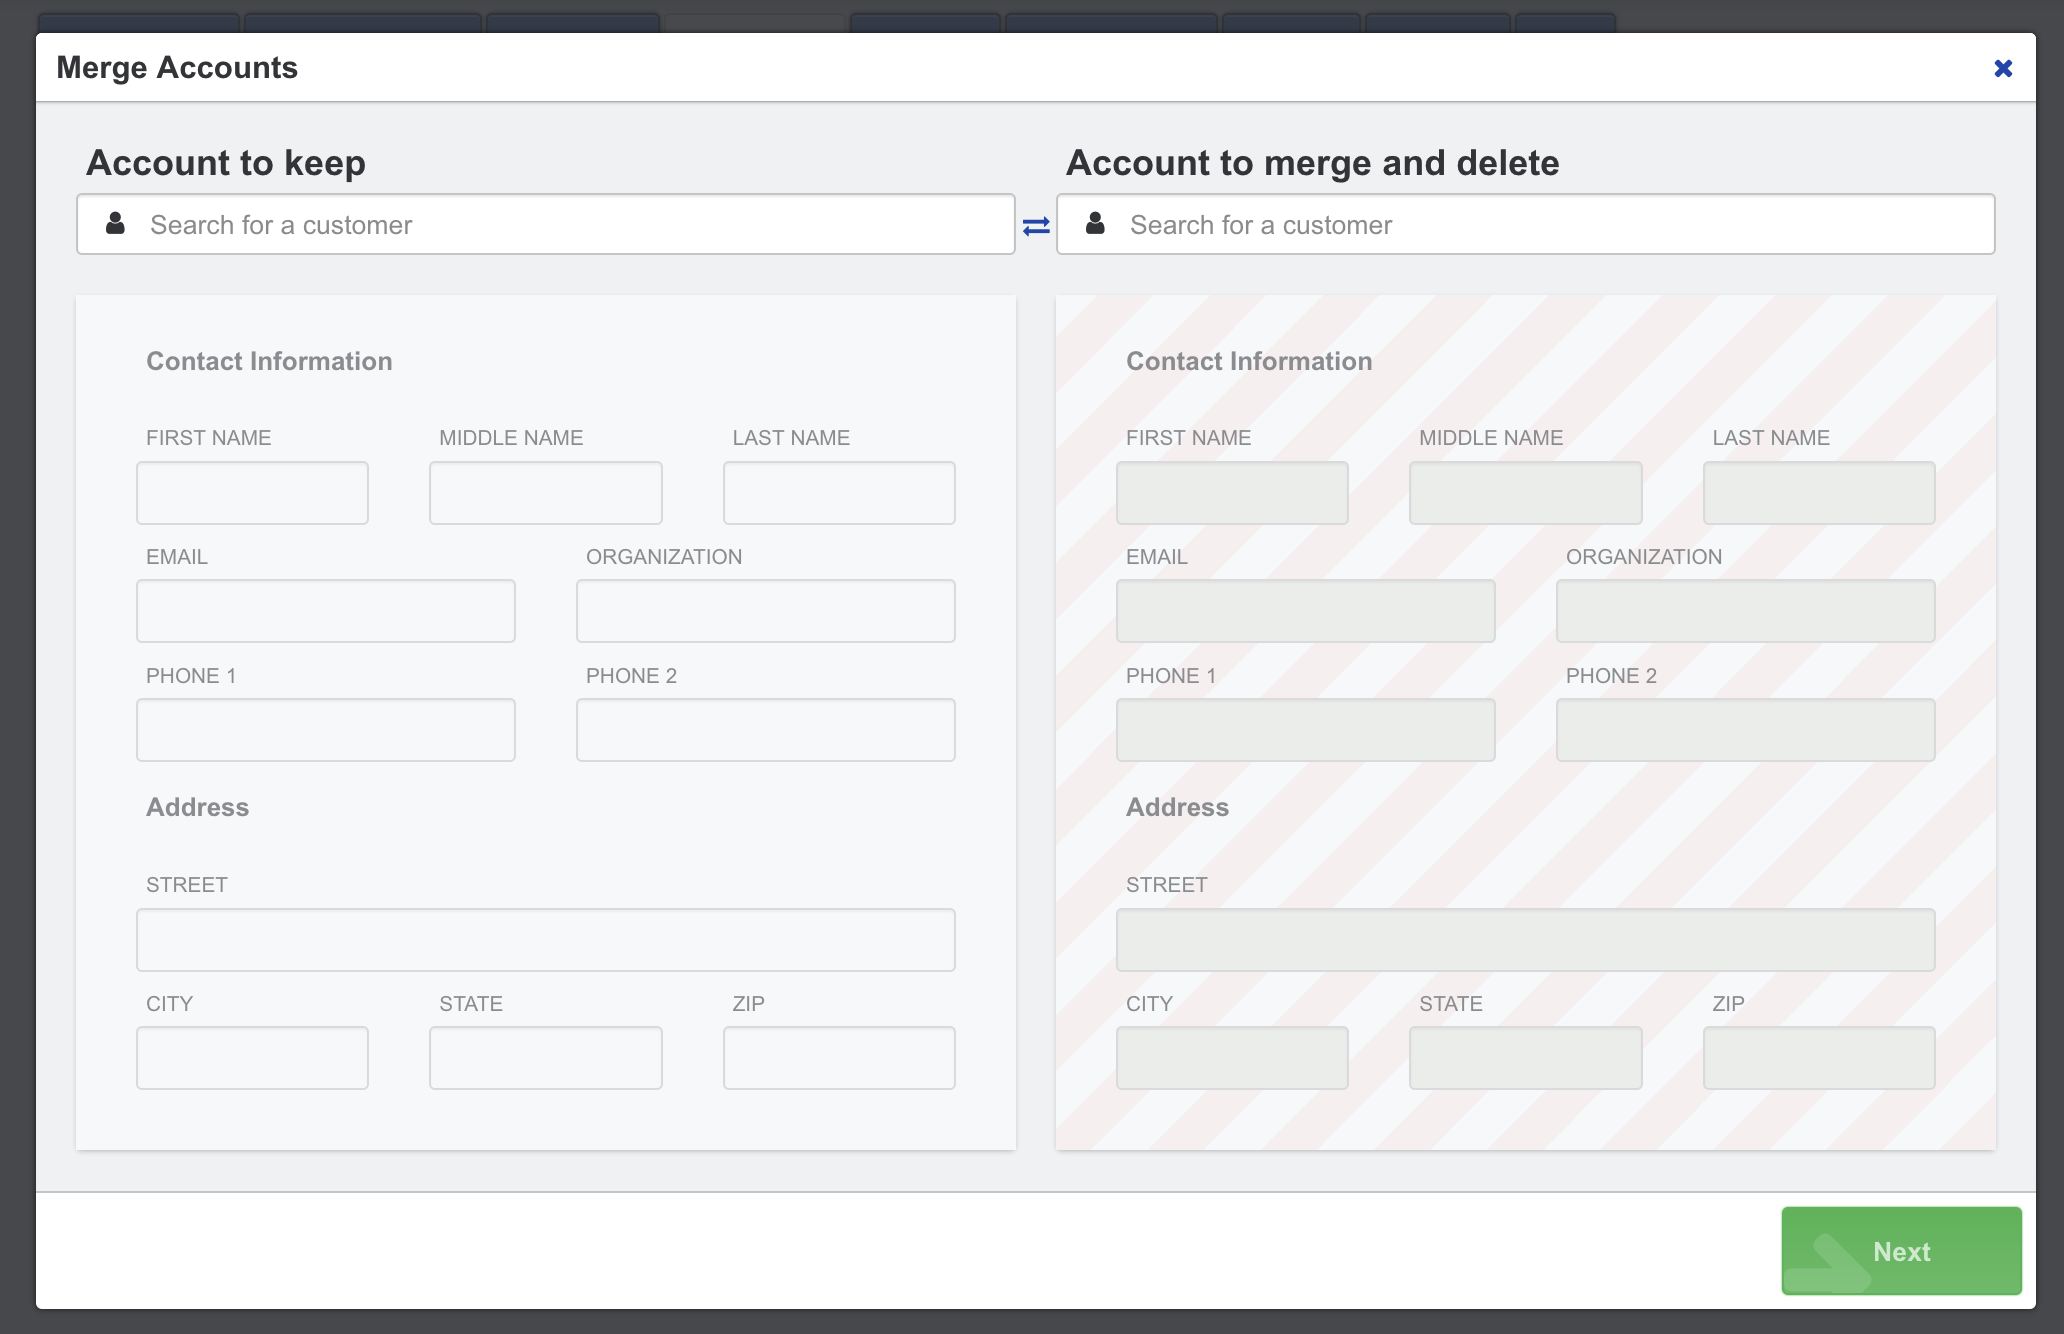Click the 'Merge Accounts' dialog title
This screenshot has height=1334, width=2064.
pyautogui.click(x=177, y=67)
